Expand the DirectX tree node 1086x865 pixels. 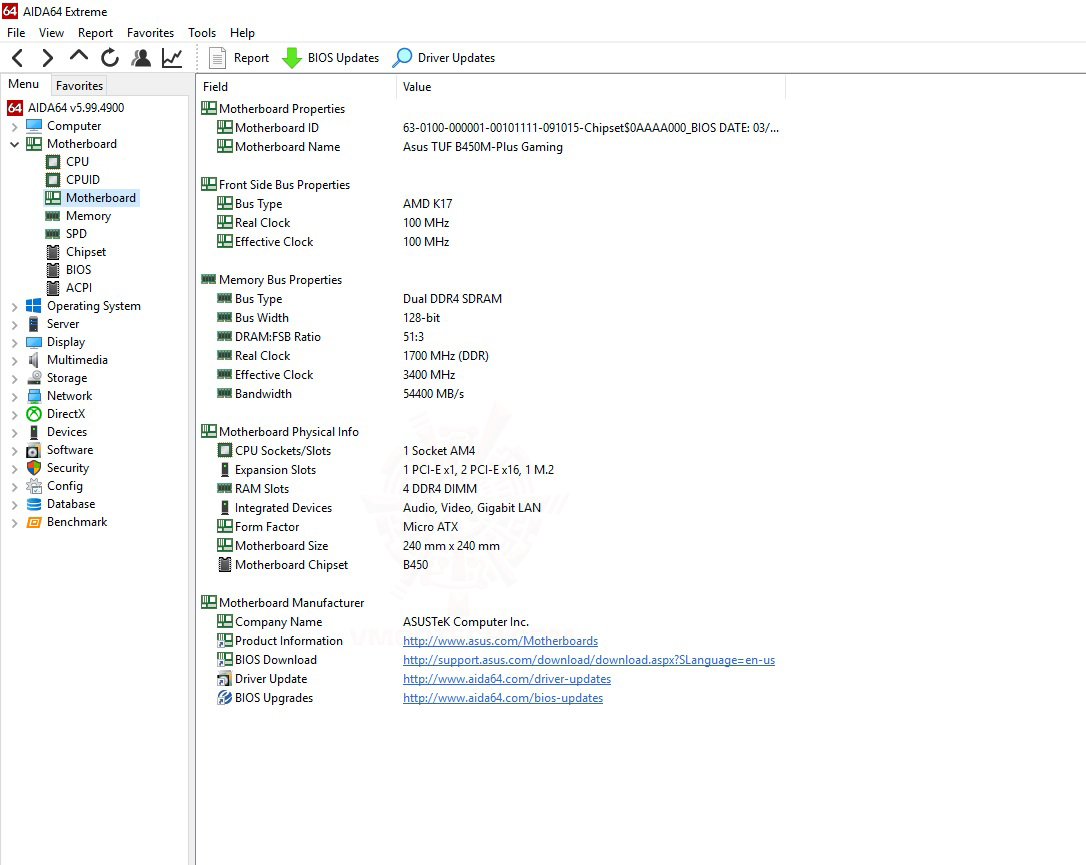tap(15, 415)
